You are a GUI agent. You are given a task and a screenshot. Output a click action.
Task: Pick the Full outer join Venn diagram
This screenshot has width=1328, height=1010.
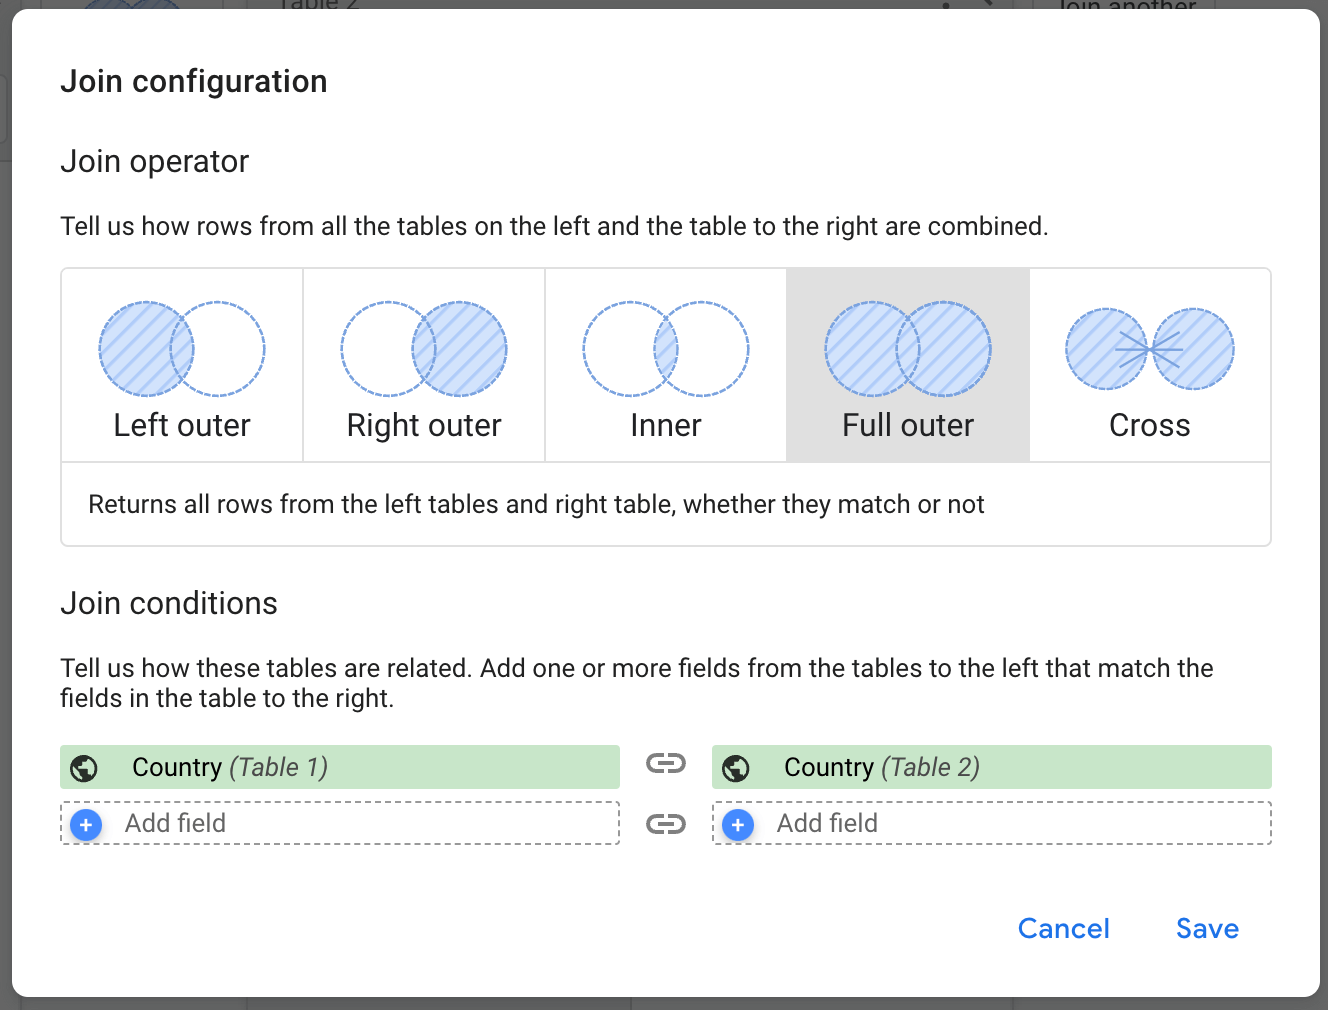[908, 349]
